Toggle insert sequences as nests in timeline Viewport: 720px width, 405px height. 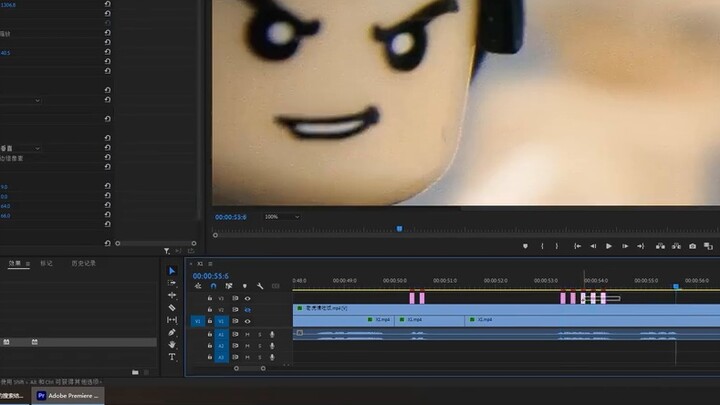[198, 286]
